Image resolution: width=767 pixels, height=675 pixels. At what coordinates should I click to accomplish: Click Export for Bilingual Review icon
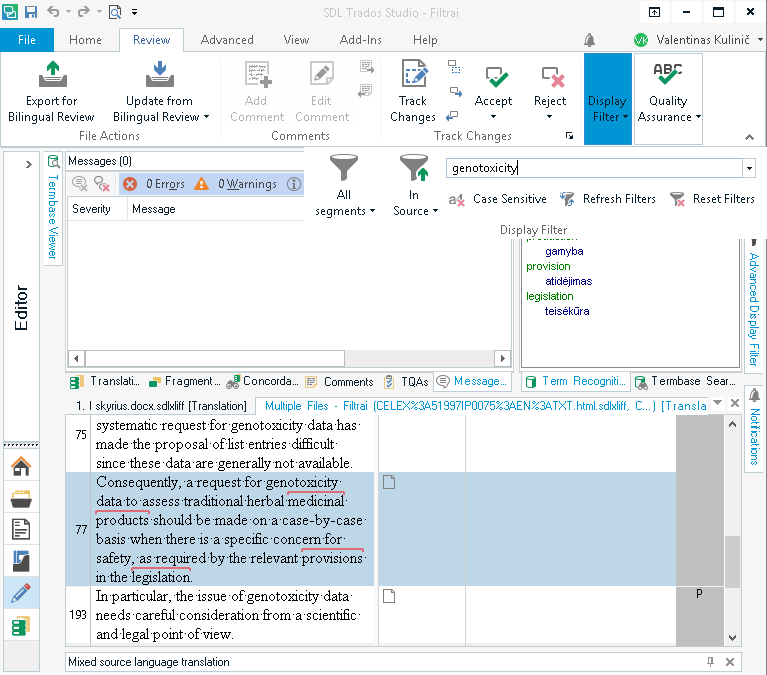52,74
